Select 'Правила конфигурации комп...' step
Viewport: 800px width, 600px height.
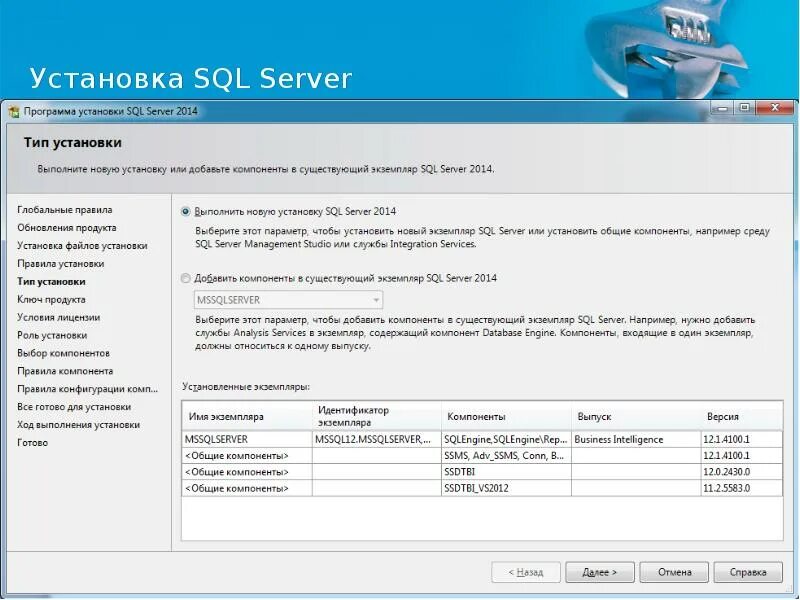(88, 389)
